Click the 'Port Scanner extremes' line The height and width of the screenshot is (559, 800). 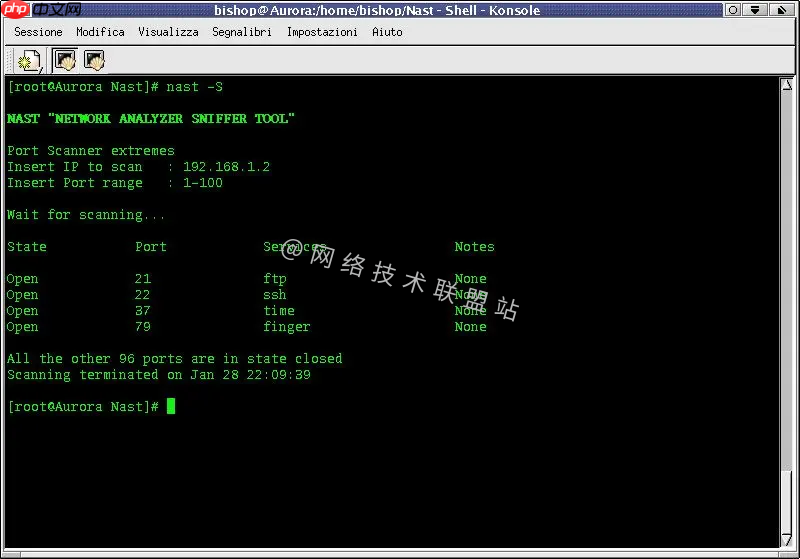point(91,151)
